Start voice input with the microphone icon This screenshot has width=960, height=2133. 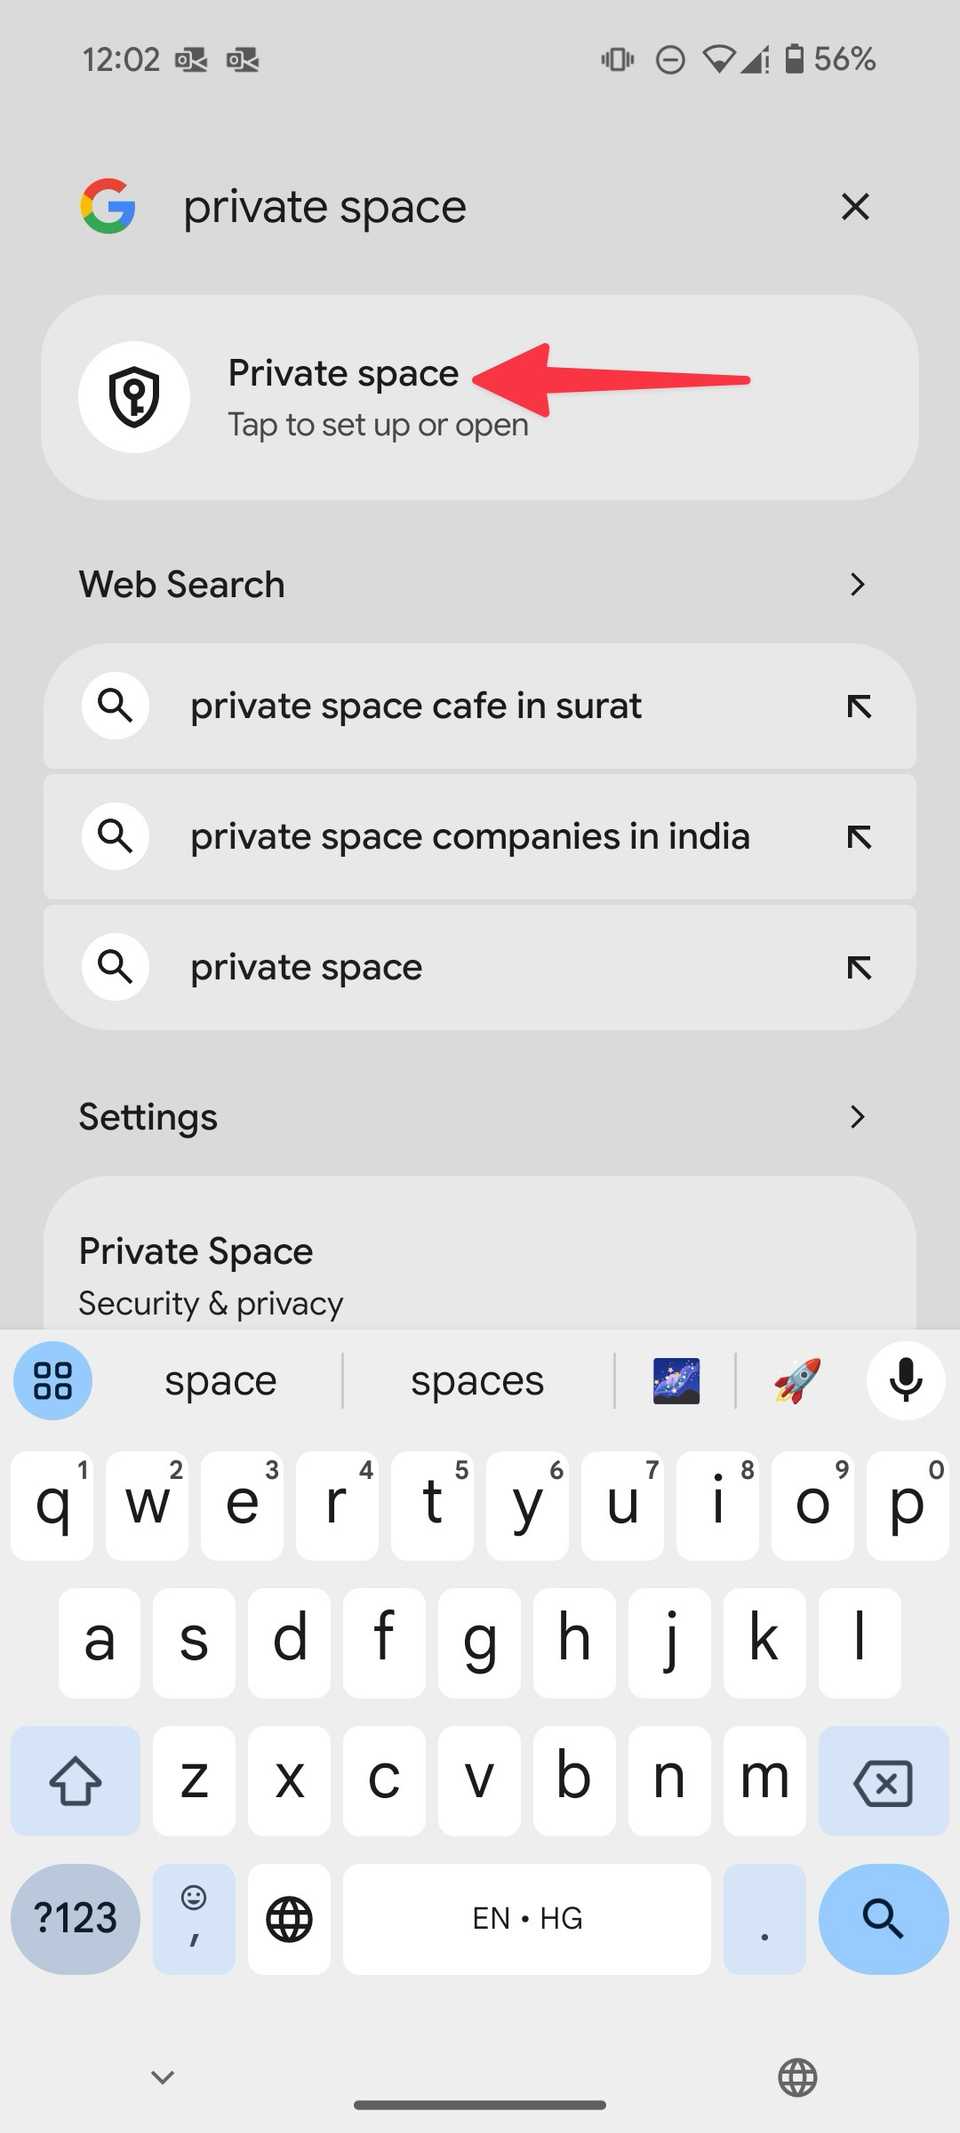903,1380
